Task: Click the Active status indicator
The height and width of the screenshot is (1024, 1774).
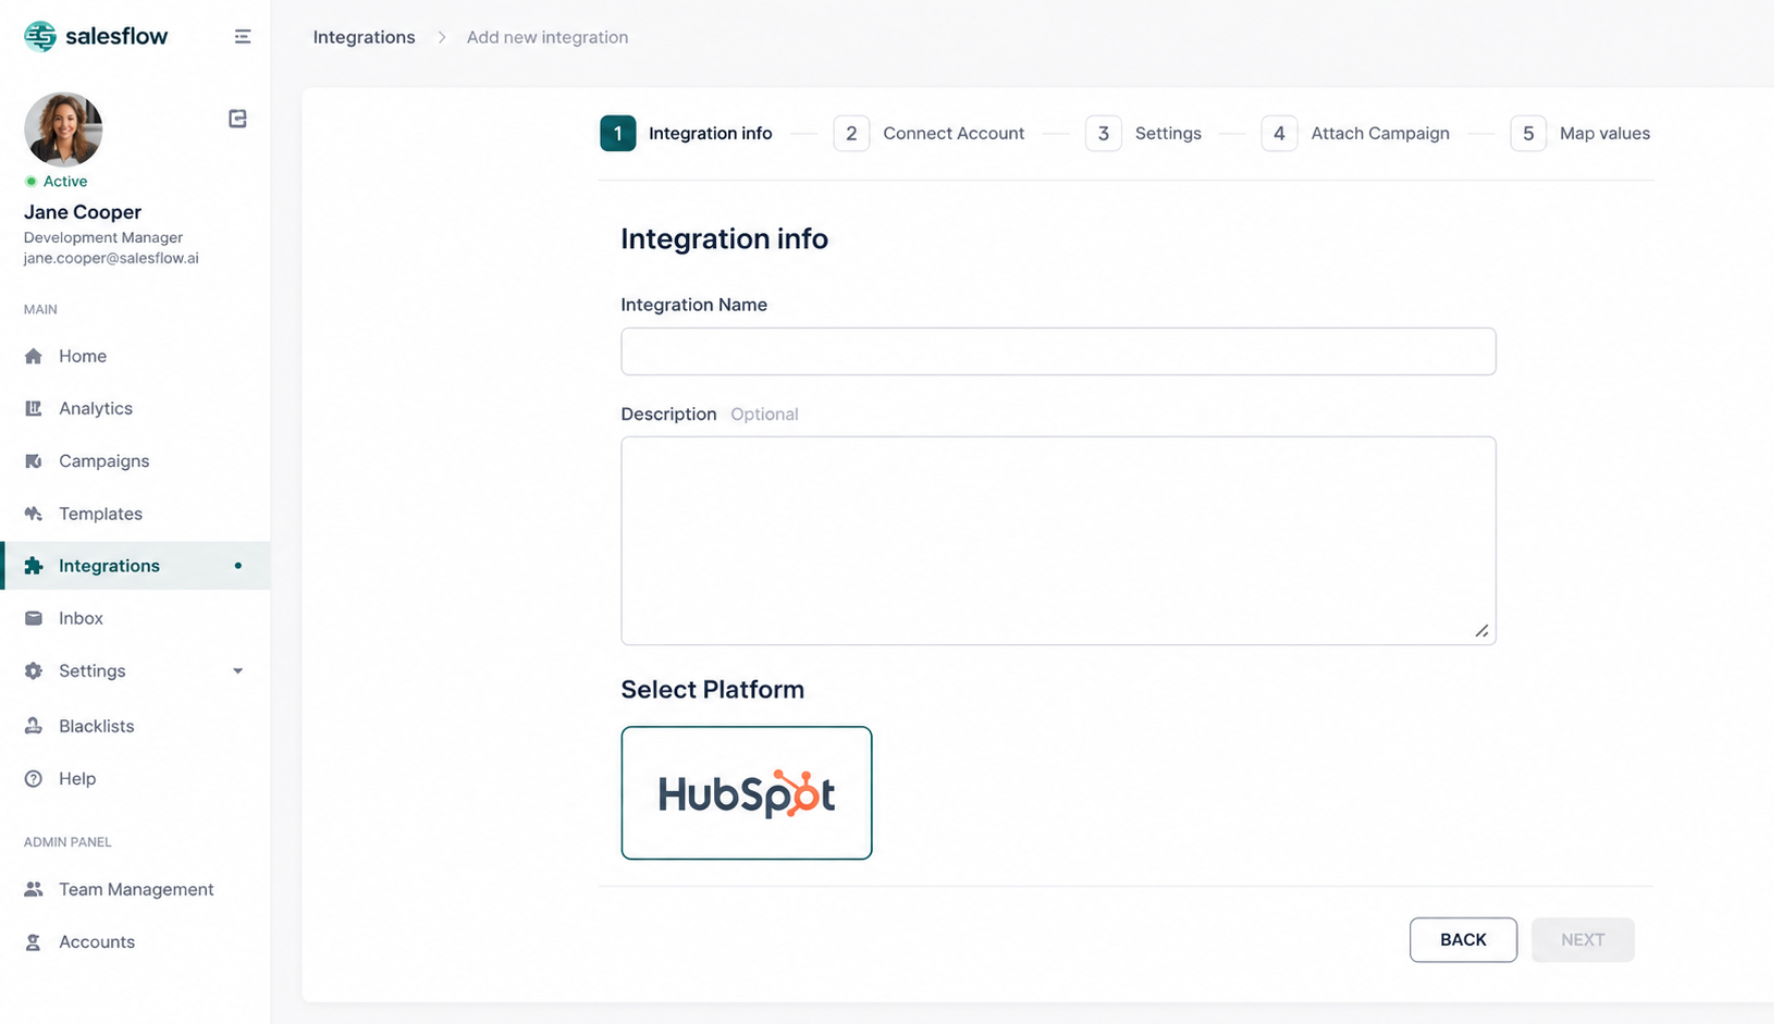Action: [x=56, y=181]
